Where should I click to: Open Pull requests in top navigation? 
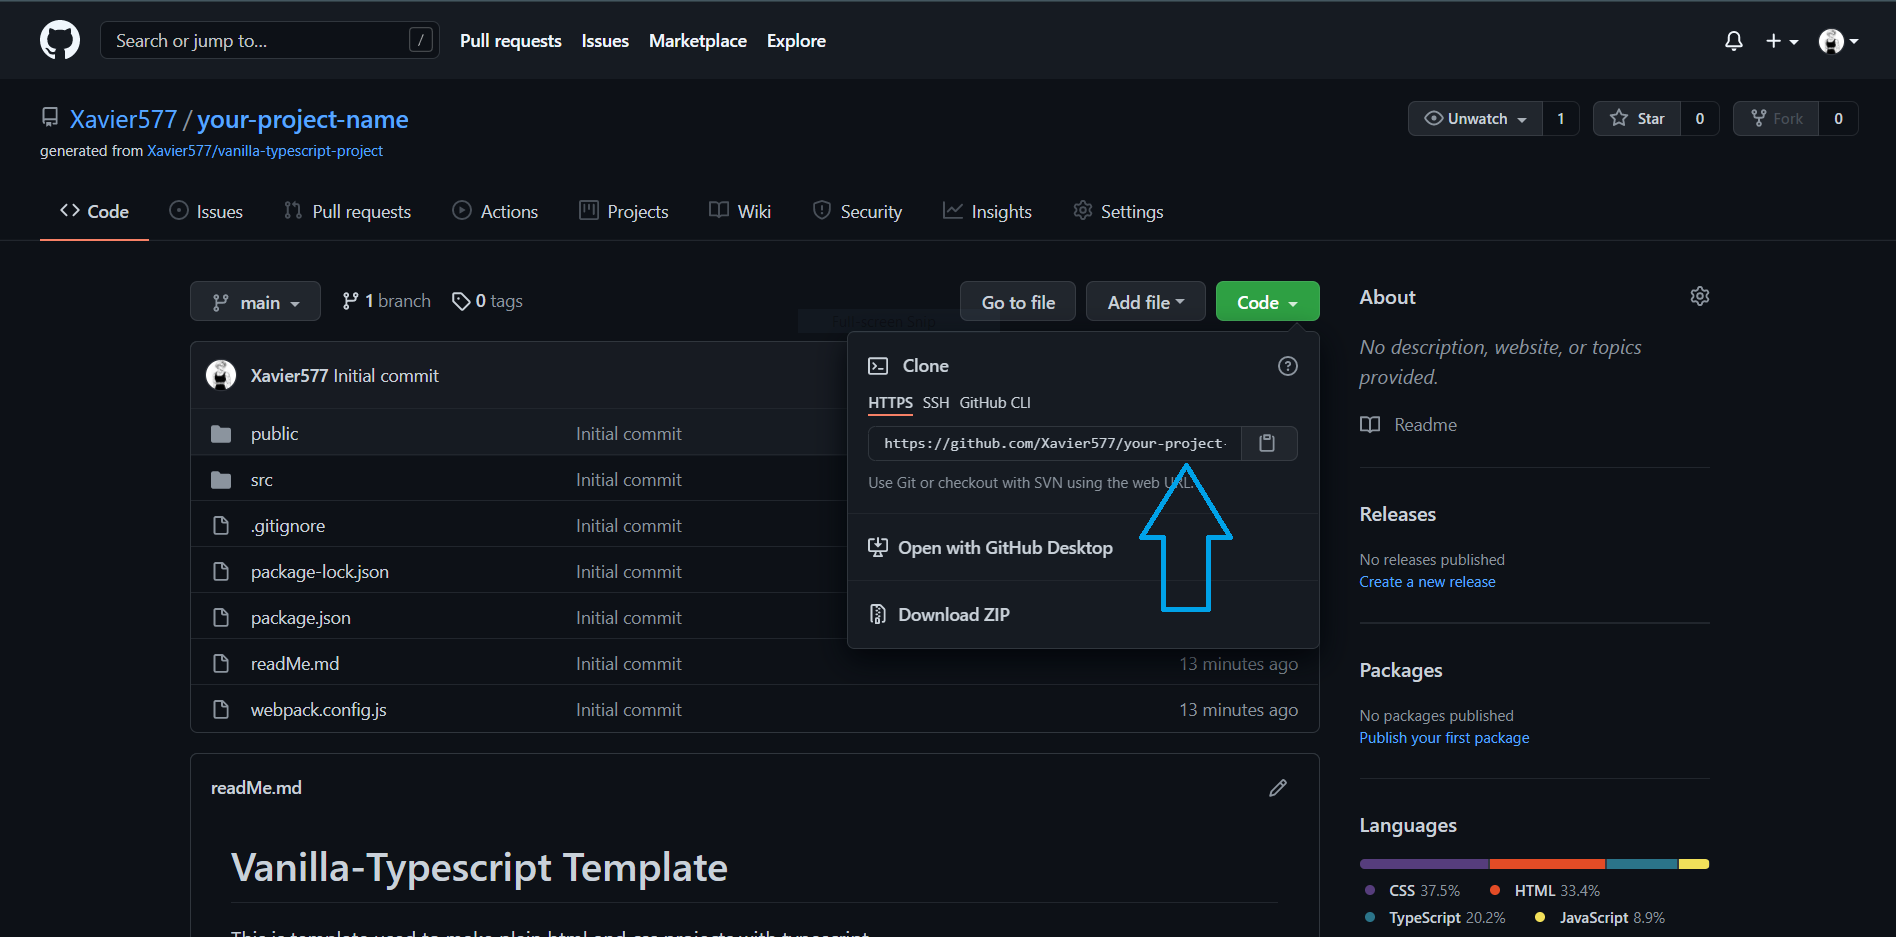(x=511, y=41)
